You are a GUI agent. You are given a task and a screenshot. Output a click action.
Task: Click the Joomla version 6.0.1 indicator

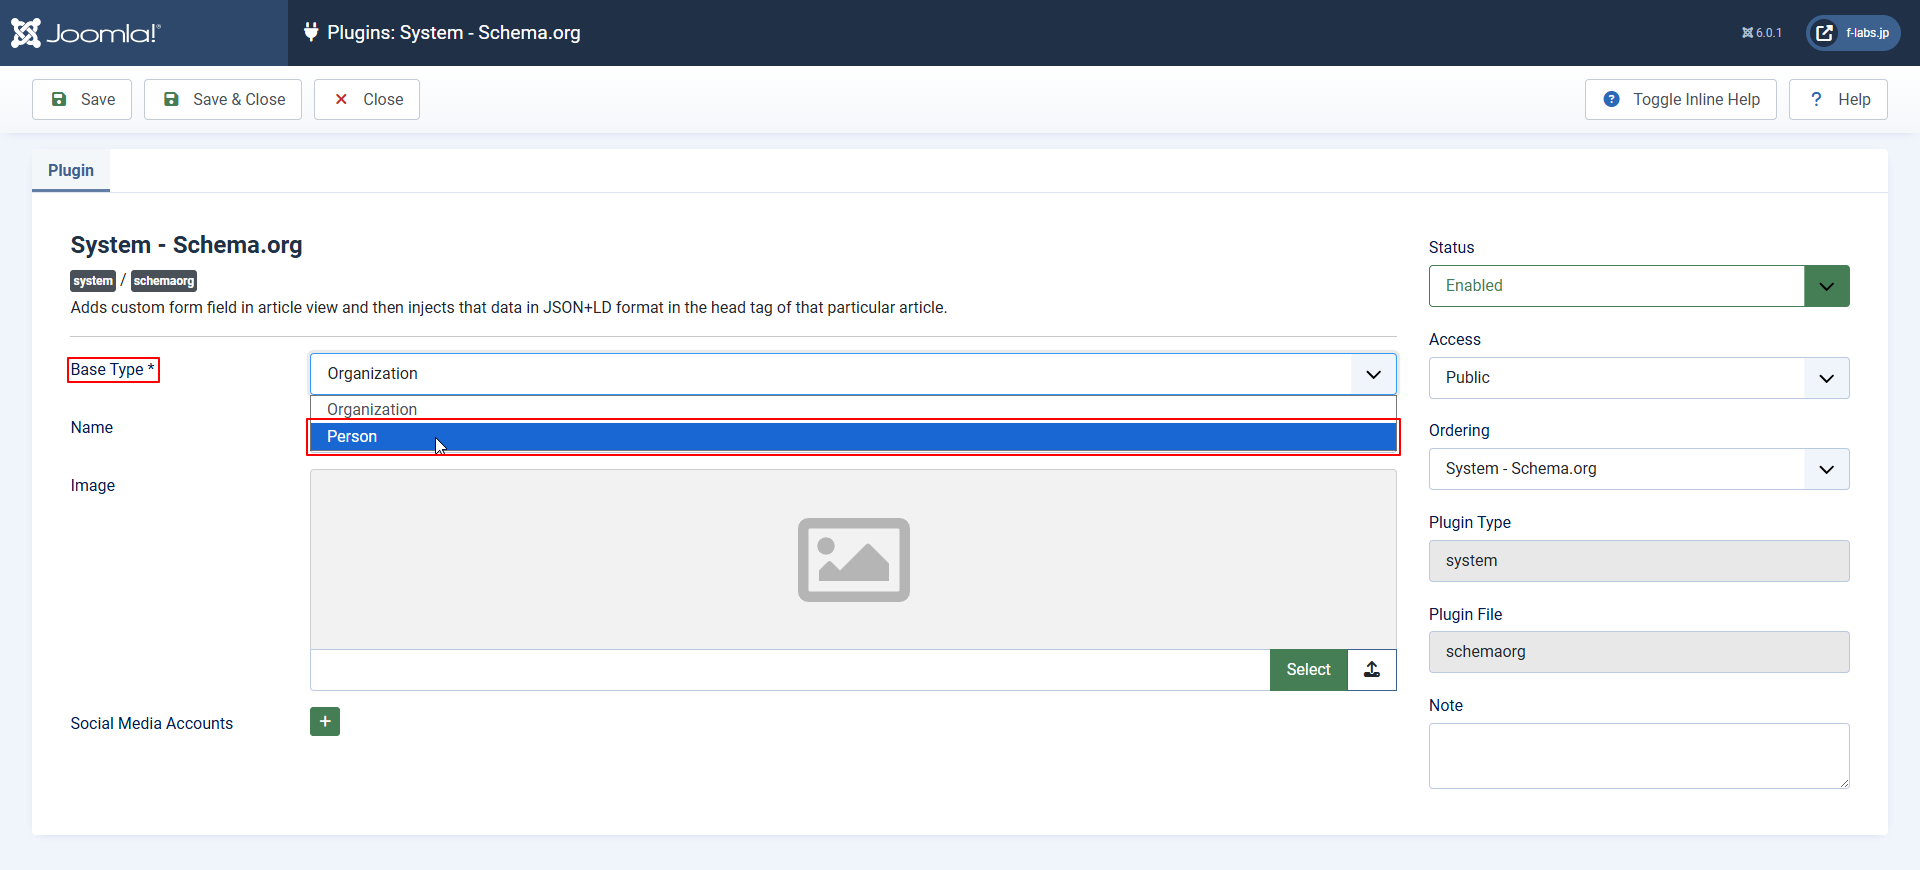1762,33
